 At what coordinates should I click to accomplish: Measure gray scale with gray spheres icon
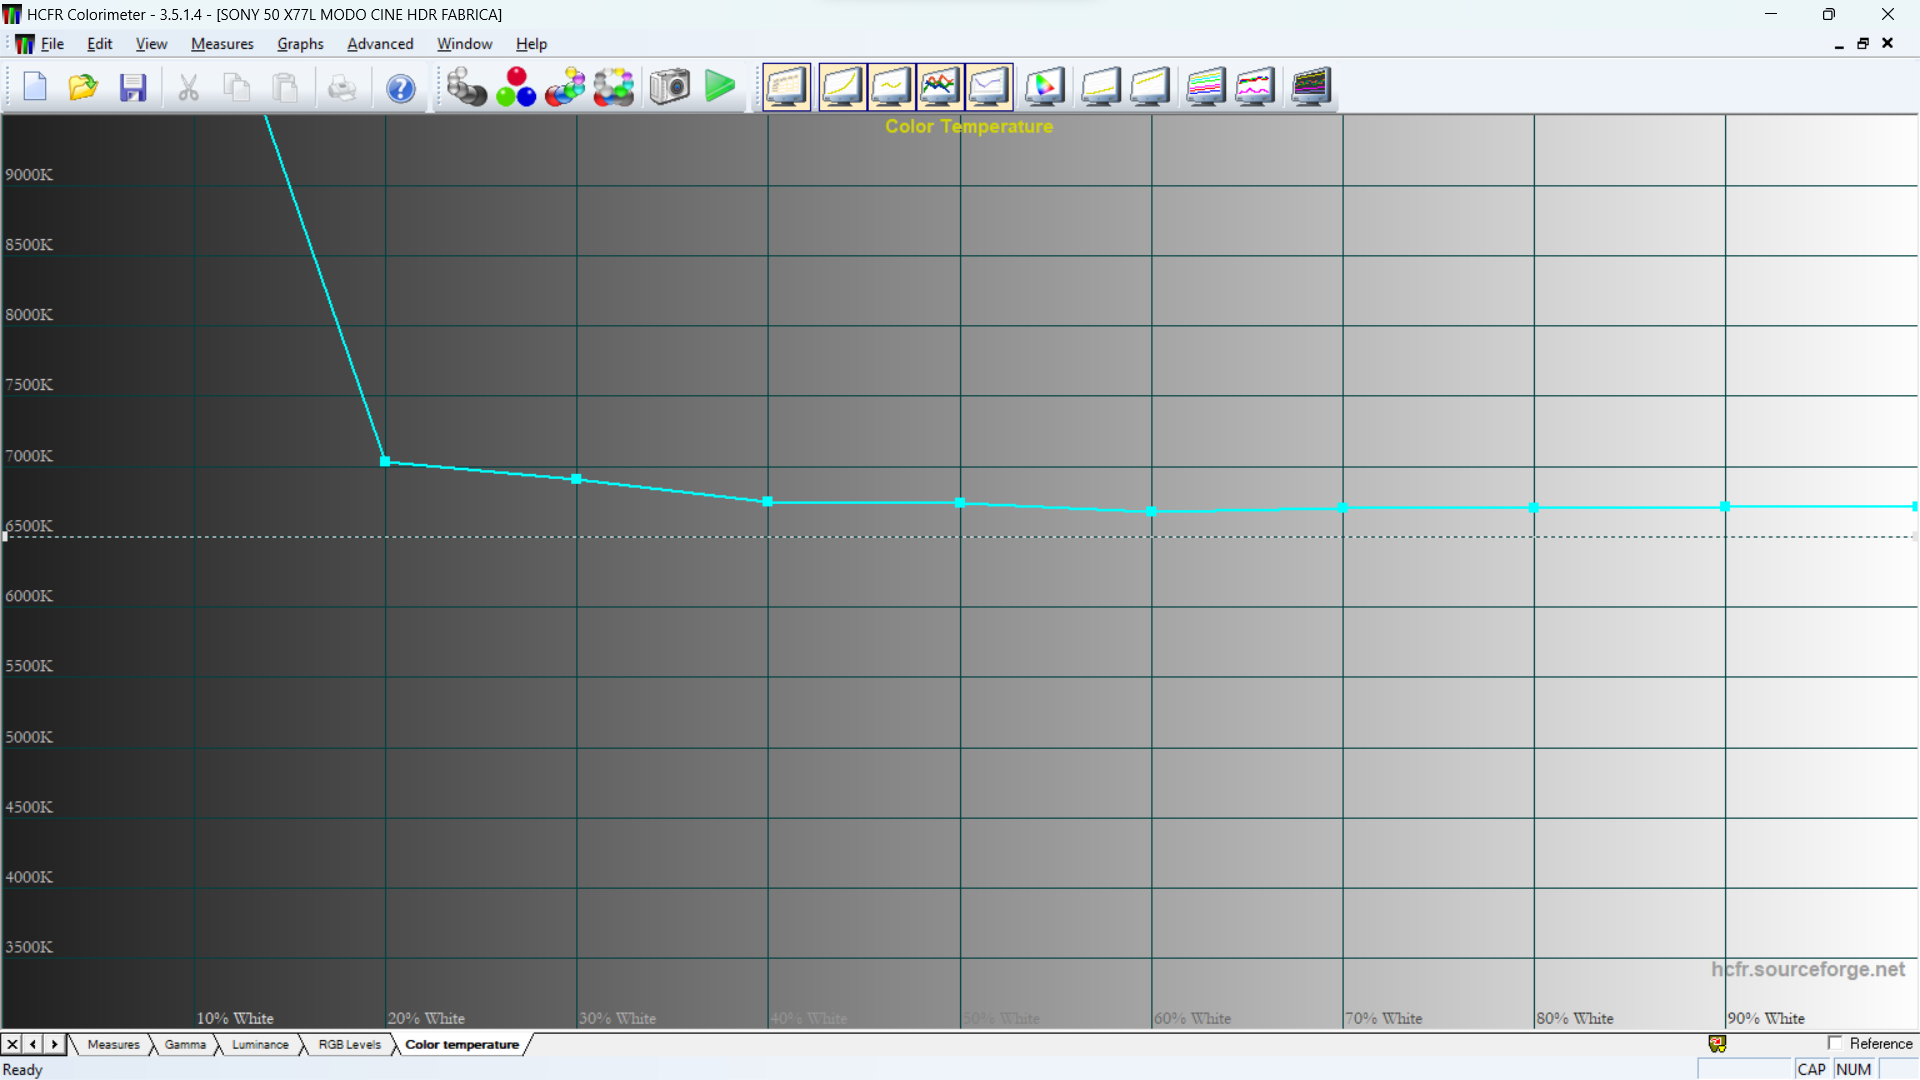466,87
